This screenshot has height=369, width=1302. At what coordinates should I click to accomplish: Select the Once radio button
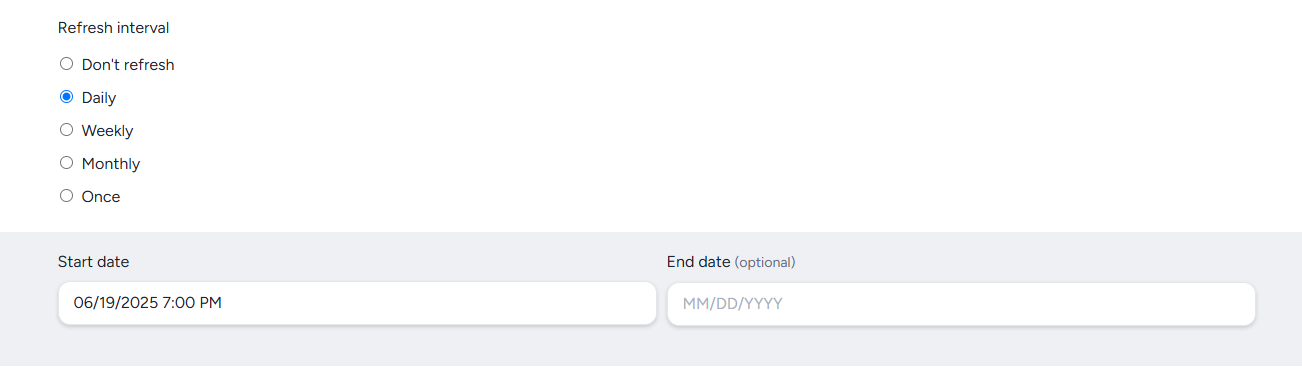tap(67, 196)
